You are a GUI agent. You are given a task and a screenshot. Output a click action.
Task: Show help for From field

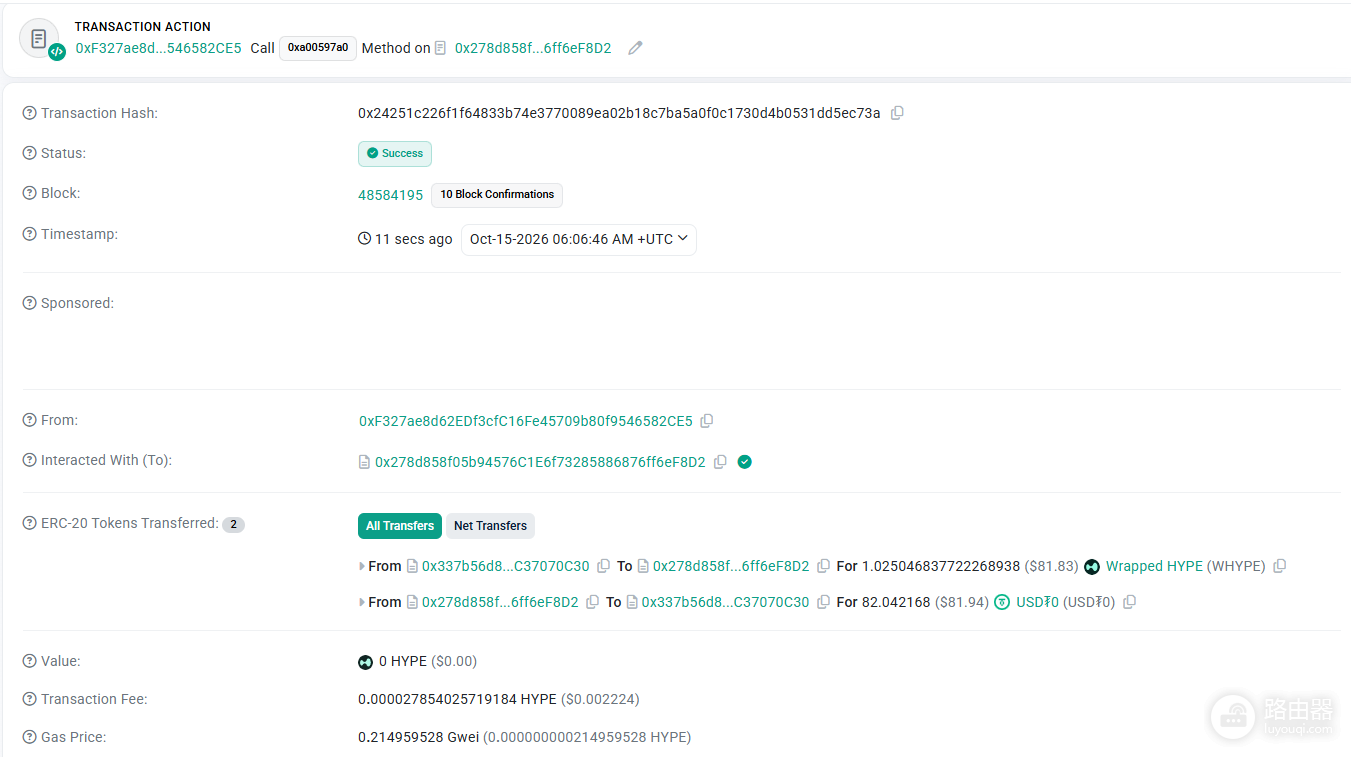[x=30, y=420]
